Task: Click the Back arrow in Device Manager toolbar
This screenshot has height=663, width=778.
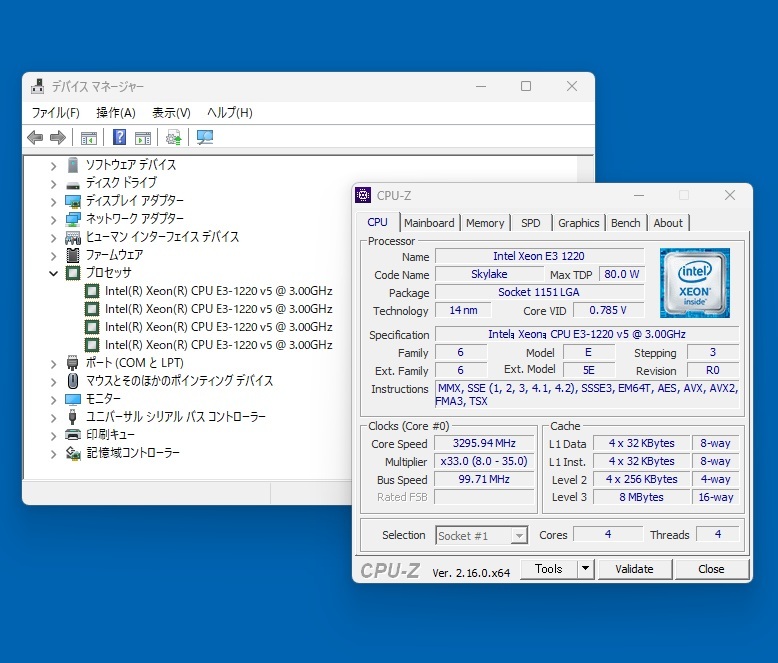Action: (x=35, y=138)
